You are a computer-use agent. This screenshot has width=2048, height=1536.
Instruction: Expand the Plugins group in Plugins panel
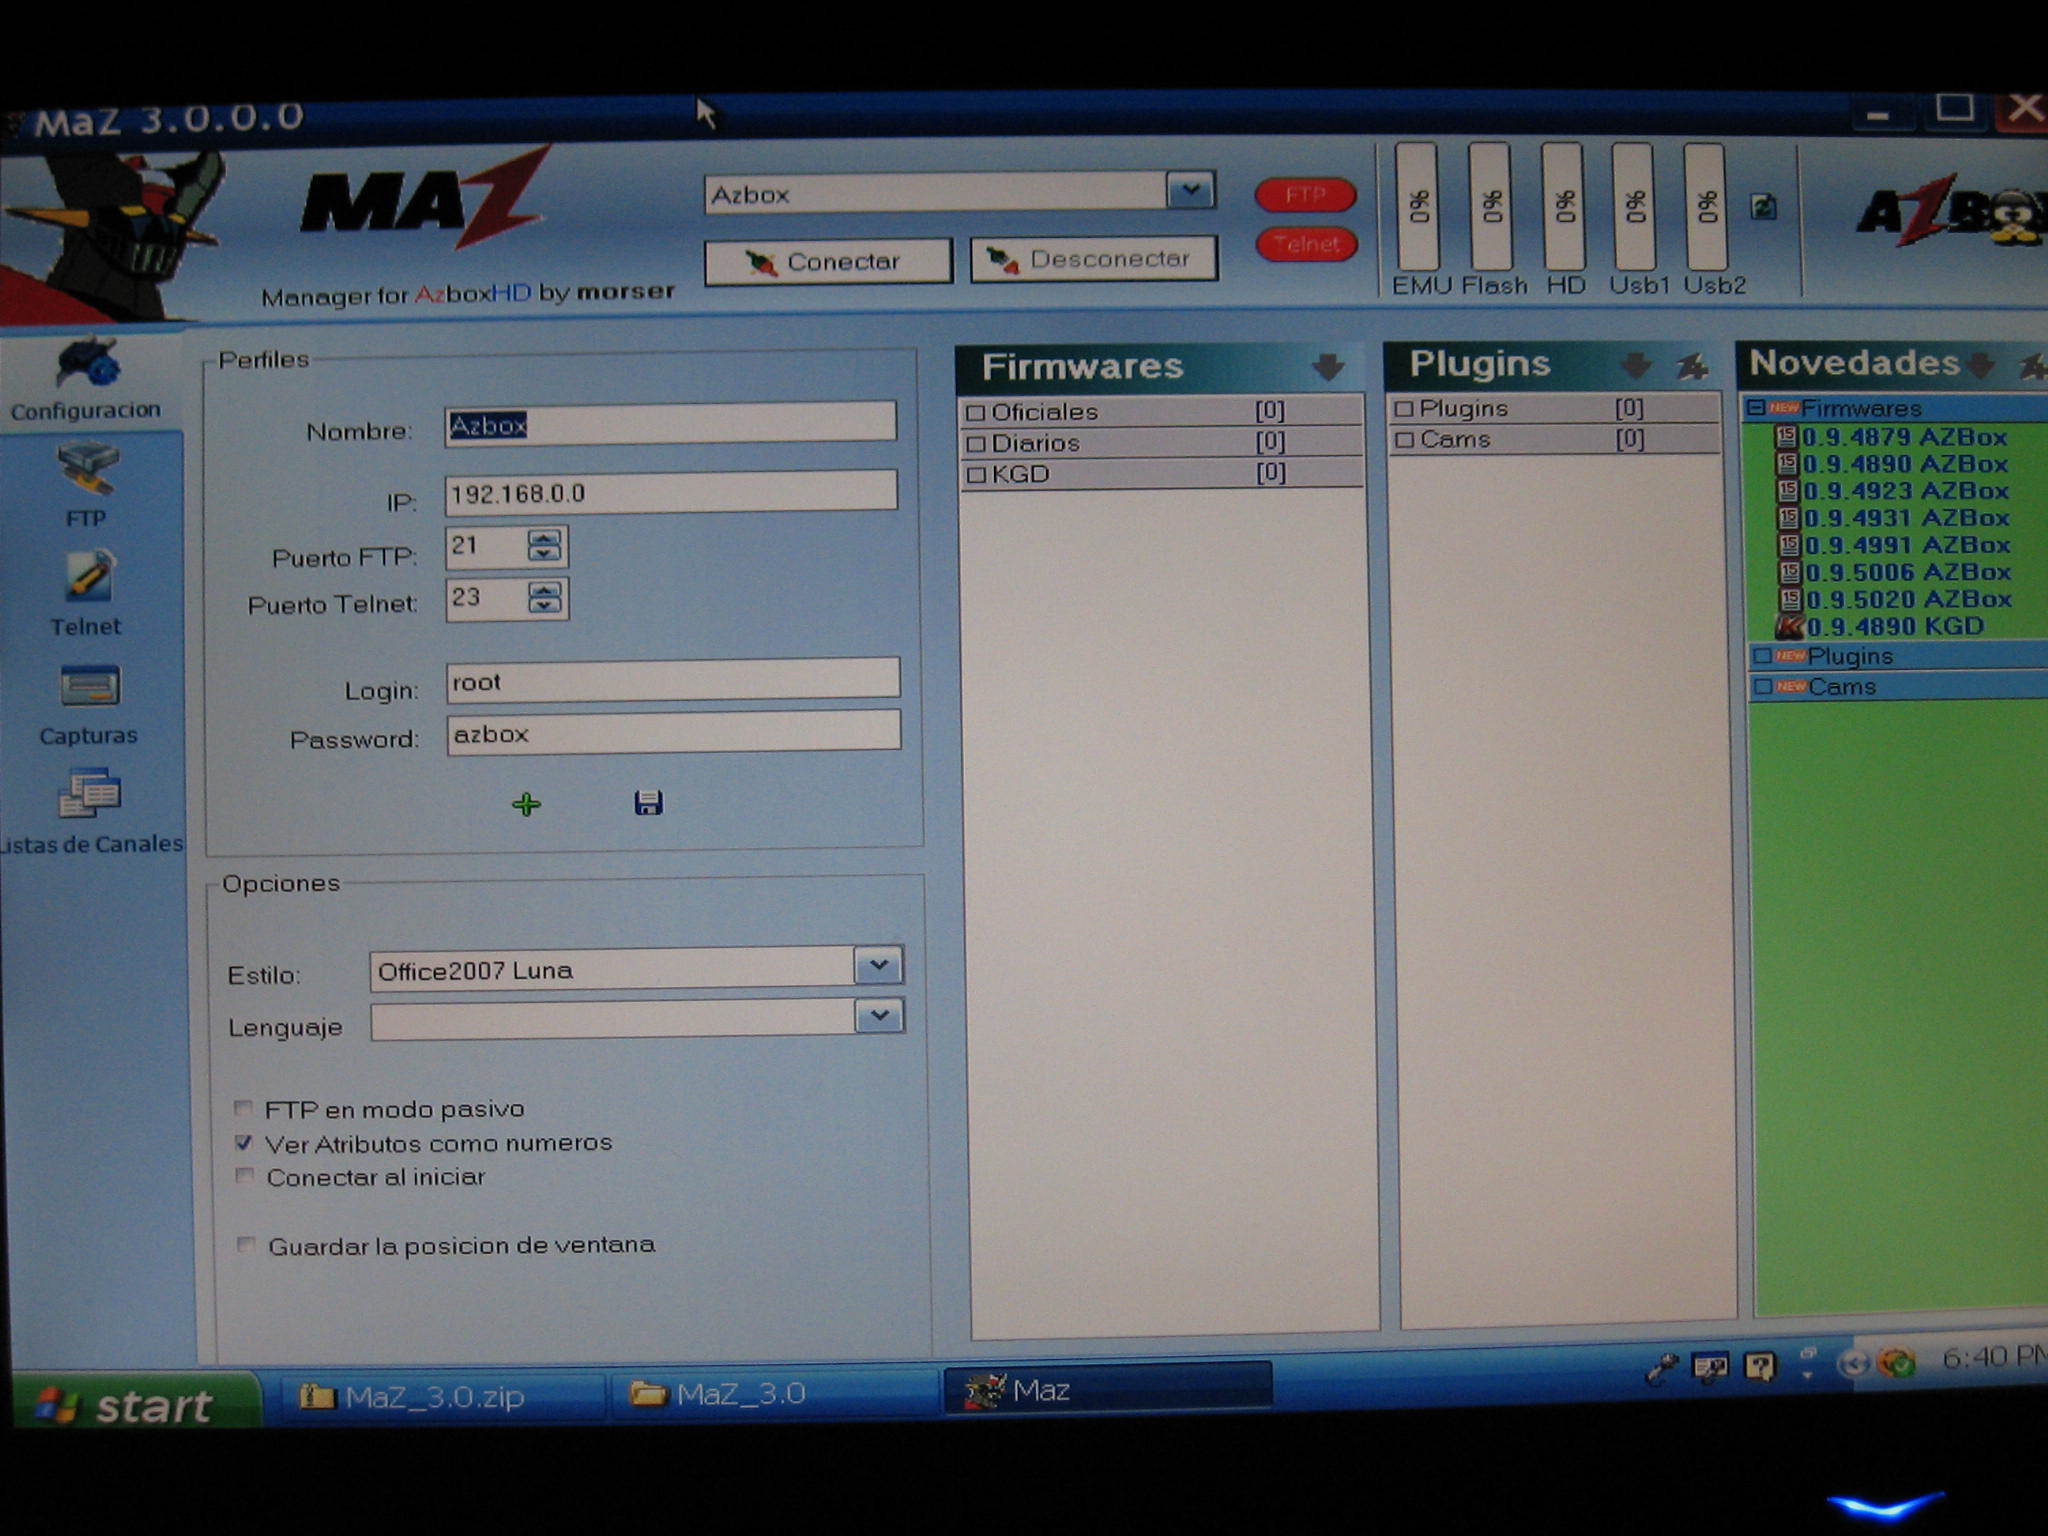[1404, 408]
